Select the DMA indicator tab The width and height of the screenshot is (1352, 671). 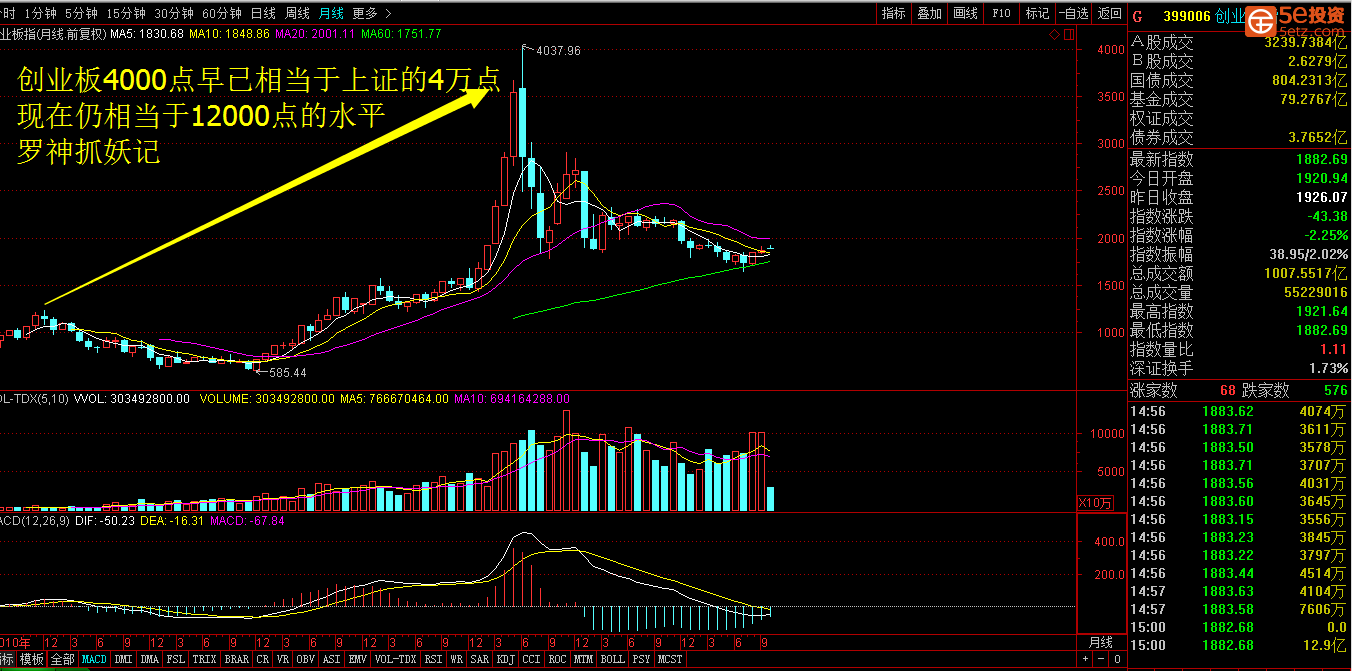150,660
